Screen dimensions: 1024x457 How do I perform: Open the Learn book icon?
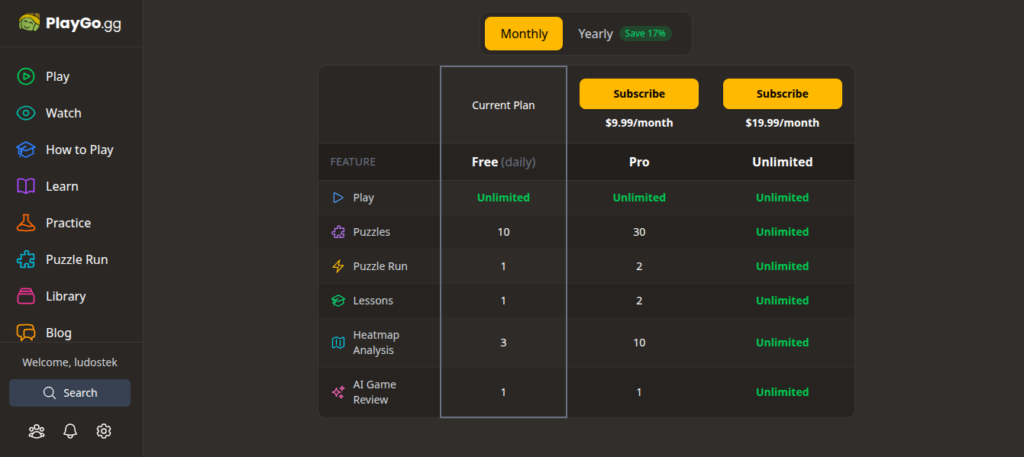(x=26, y=186)
